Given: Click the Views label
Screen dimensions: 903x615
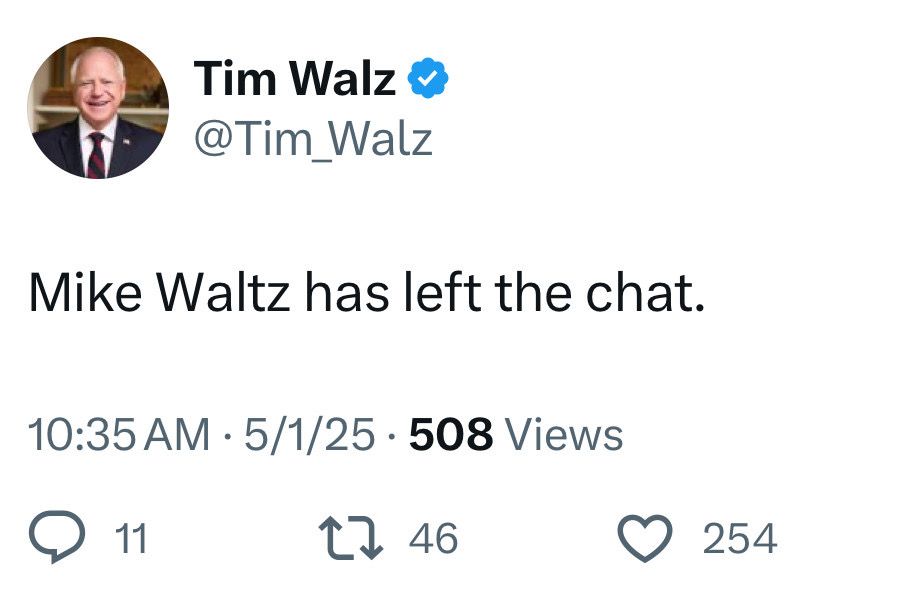Looking at the screenshot, I should [564, 434].
